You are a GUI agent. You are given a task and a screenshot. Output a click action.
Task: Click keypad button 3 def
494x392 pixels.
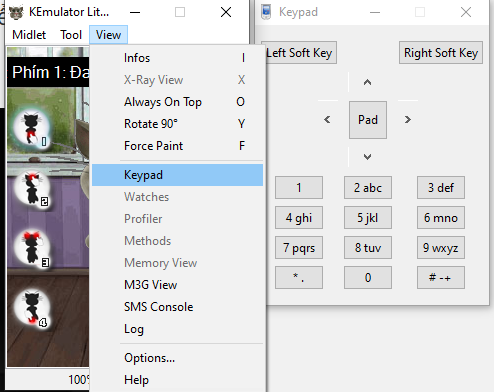point(441,188)
